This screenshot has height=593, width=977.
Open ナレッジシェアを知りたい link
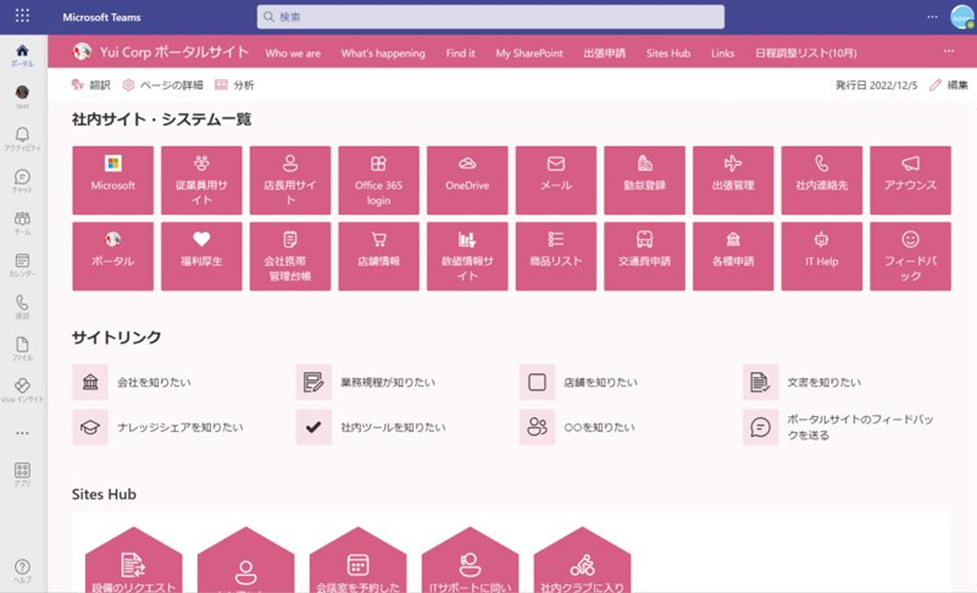coord(158,427)
